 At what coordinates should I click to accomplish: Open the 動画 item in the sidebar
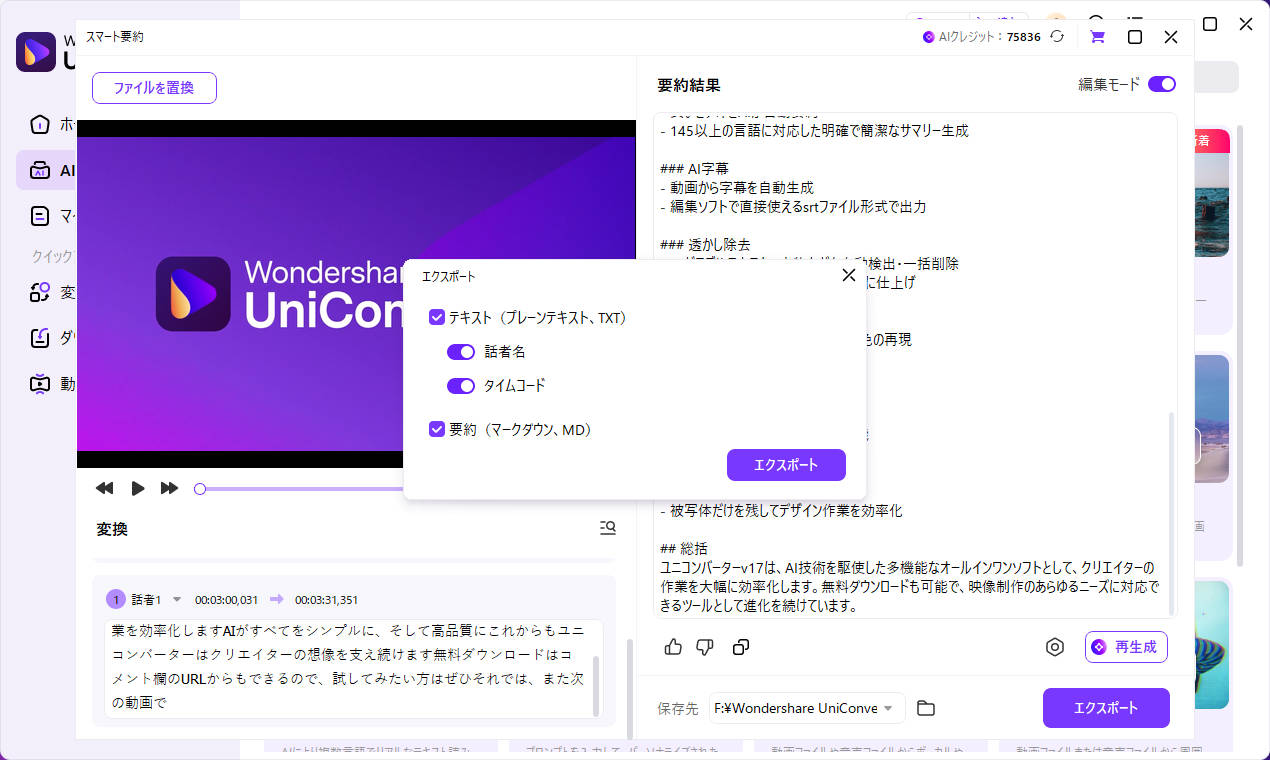coord(40,384)
